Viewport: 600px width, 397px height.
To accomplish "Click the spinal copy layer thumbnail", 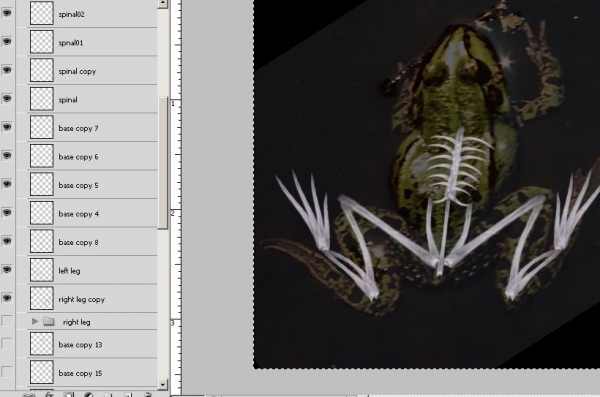I will point(41,70).
